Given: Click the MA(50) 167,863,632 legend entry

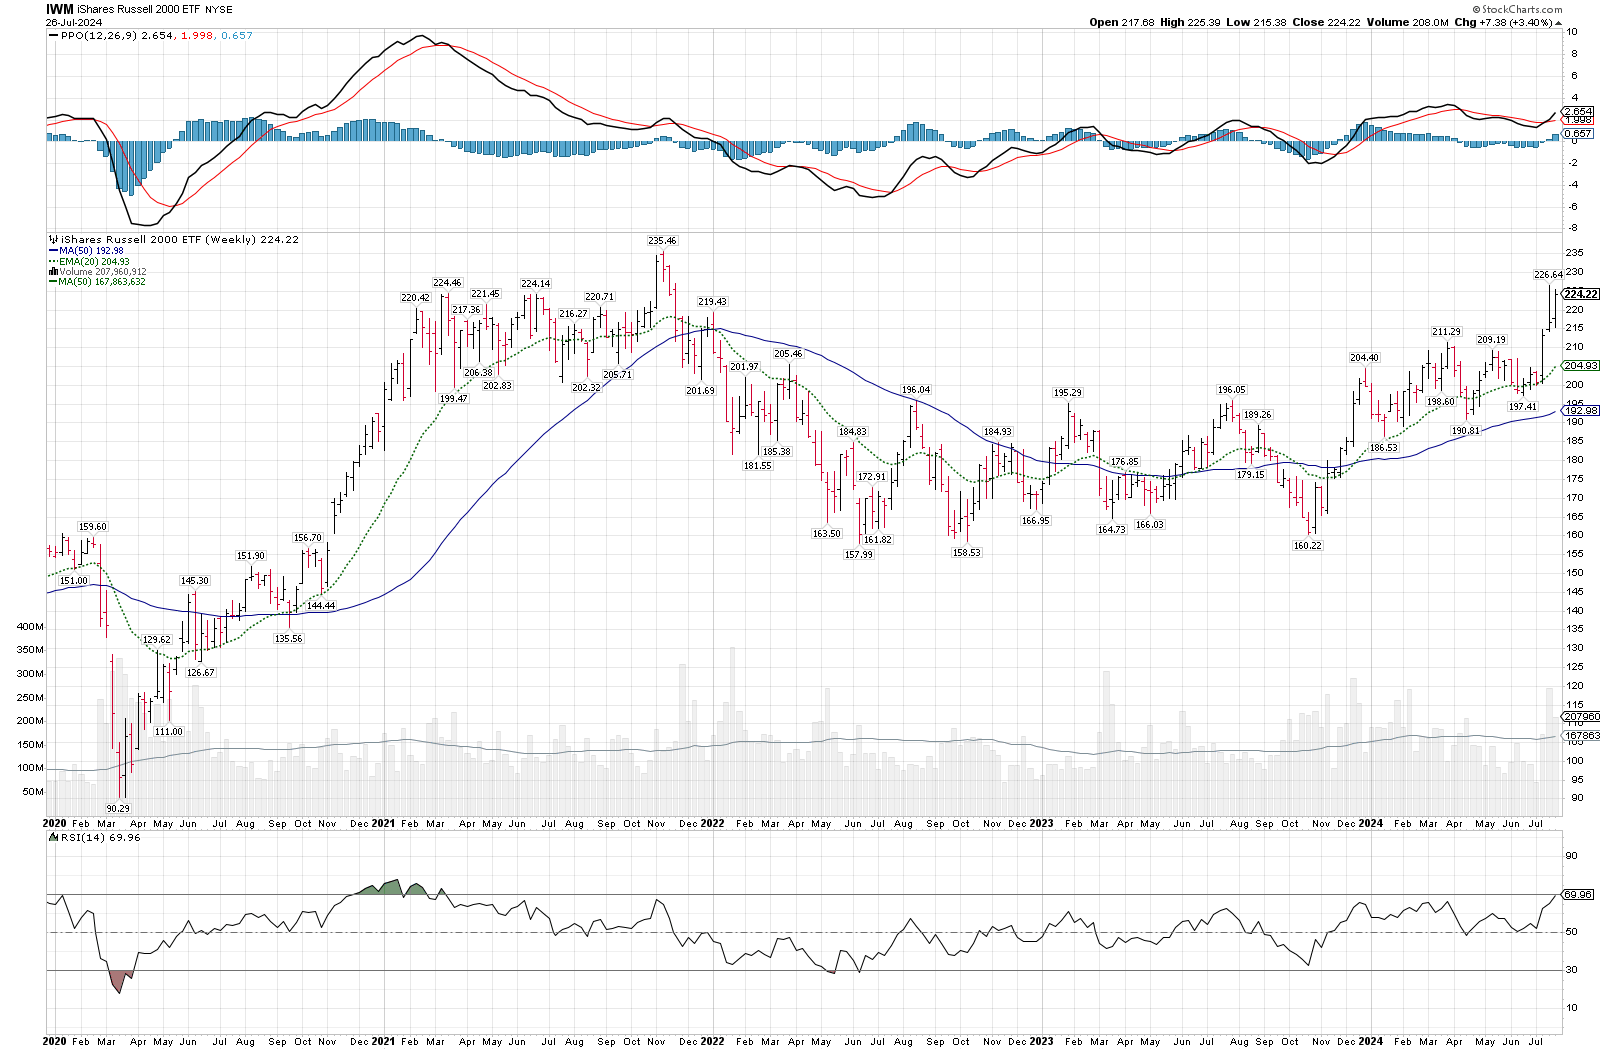Looking at the screenshot, I should 101,282.
